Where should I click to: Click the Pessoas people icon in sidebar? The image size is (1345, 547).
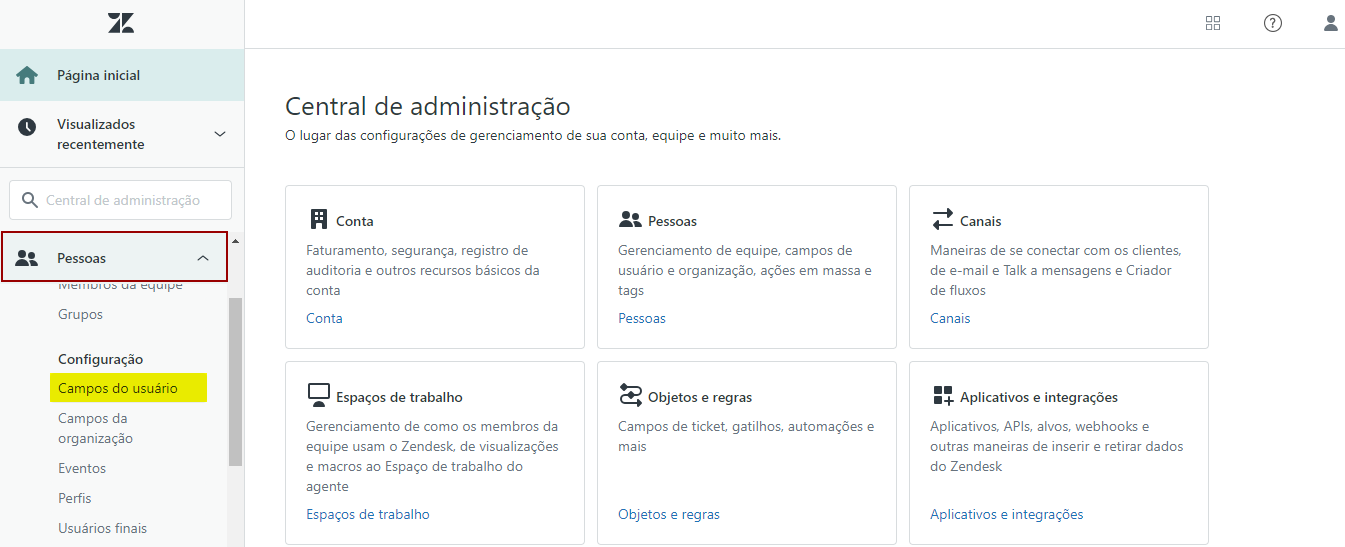tap(27, 258)
